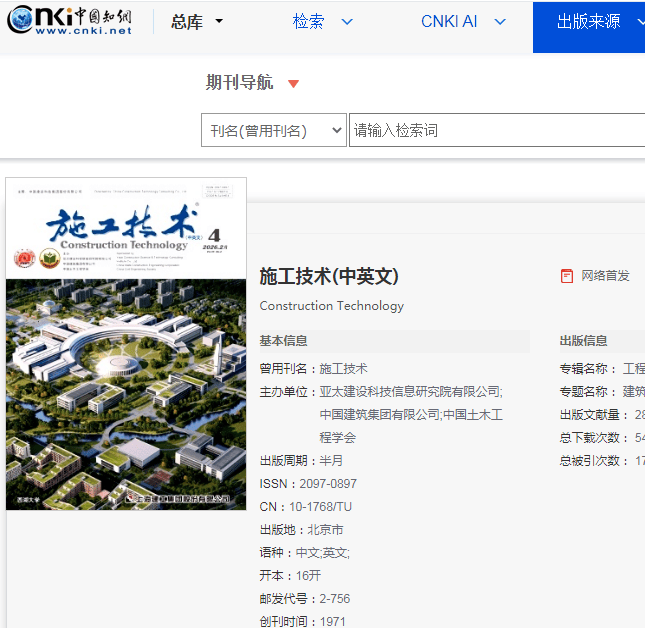Click the Construction Technology subtitle
645x628 pixels.
332,306
